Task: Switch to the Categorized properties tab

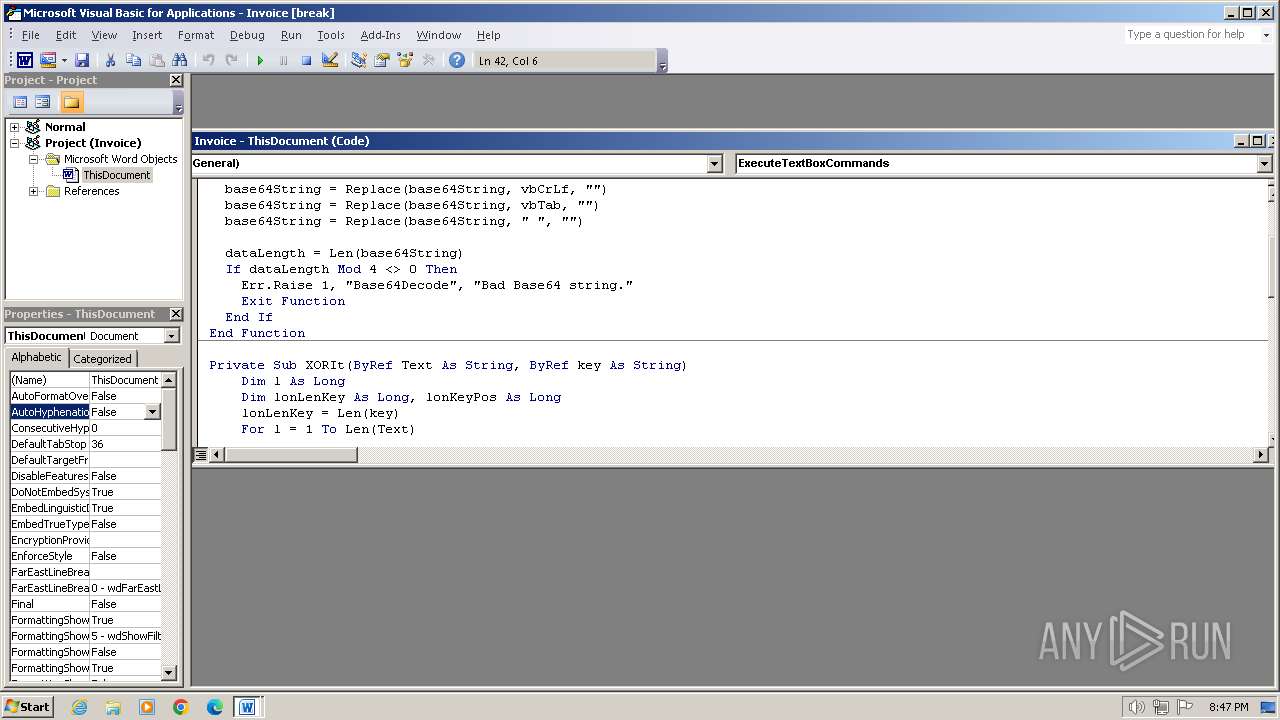Action: (102, 359)
